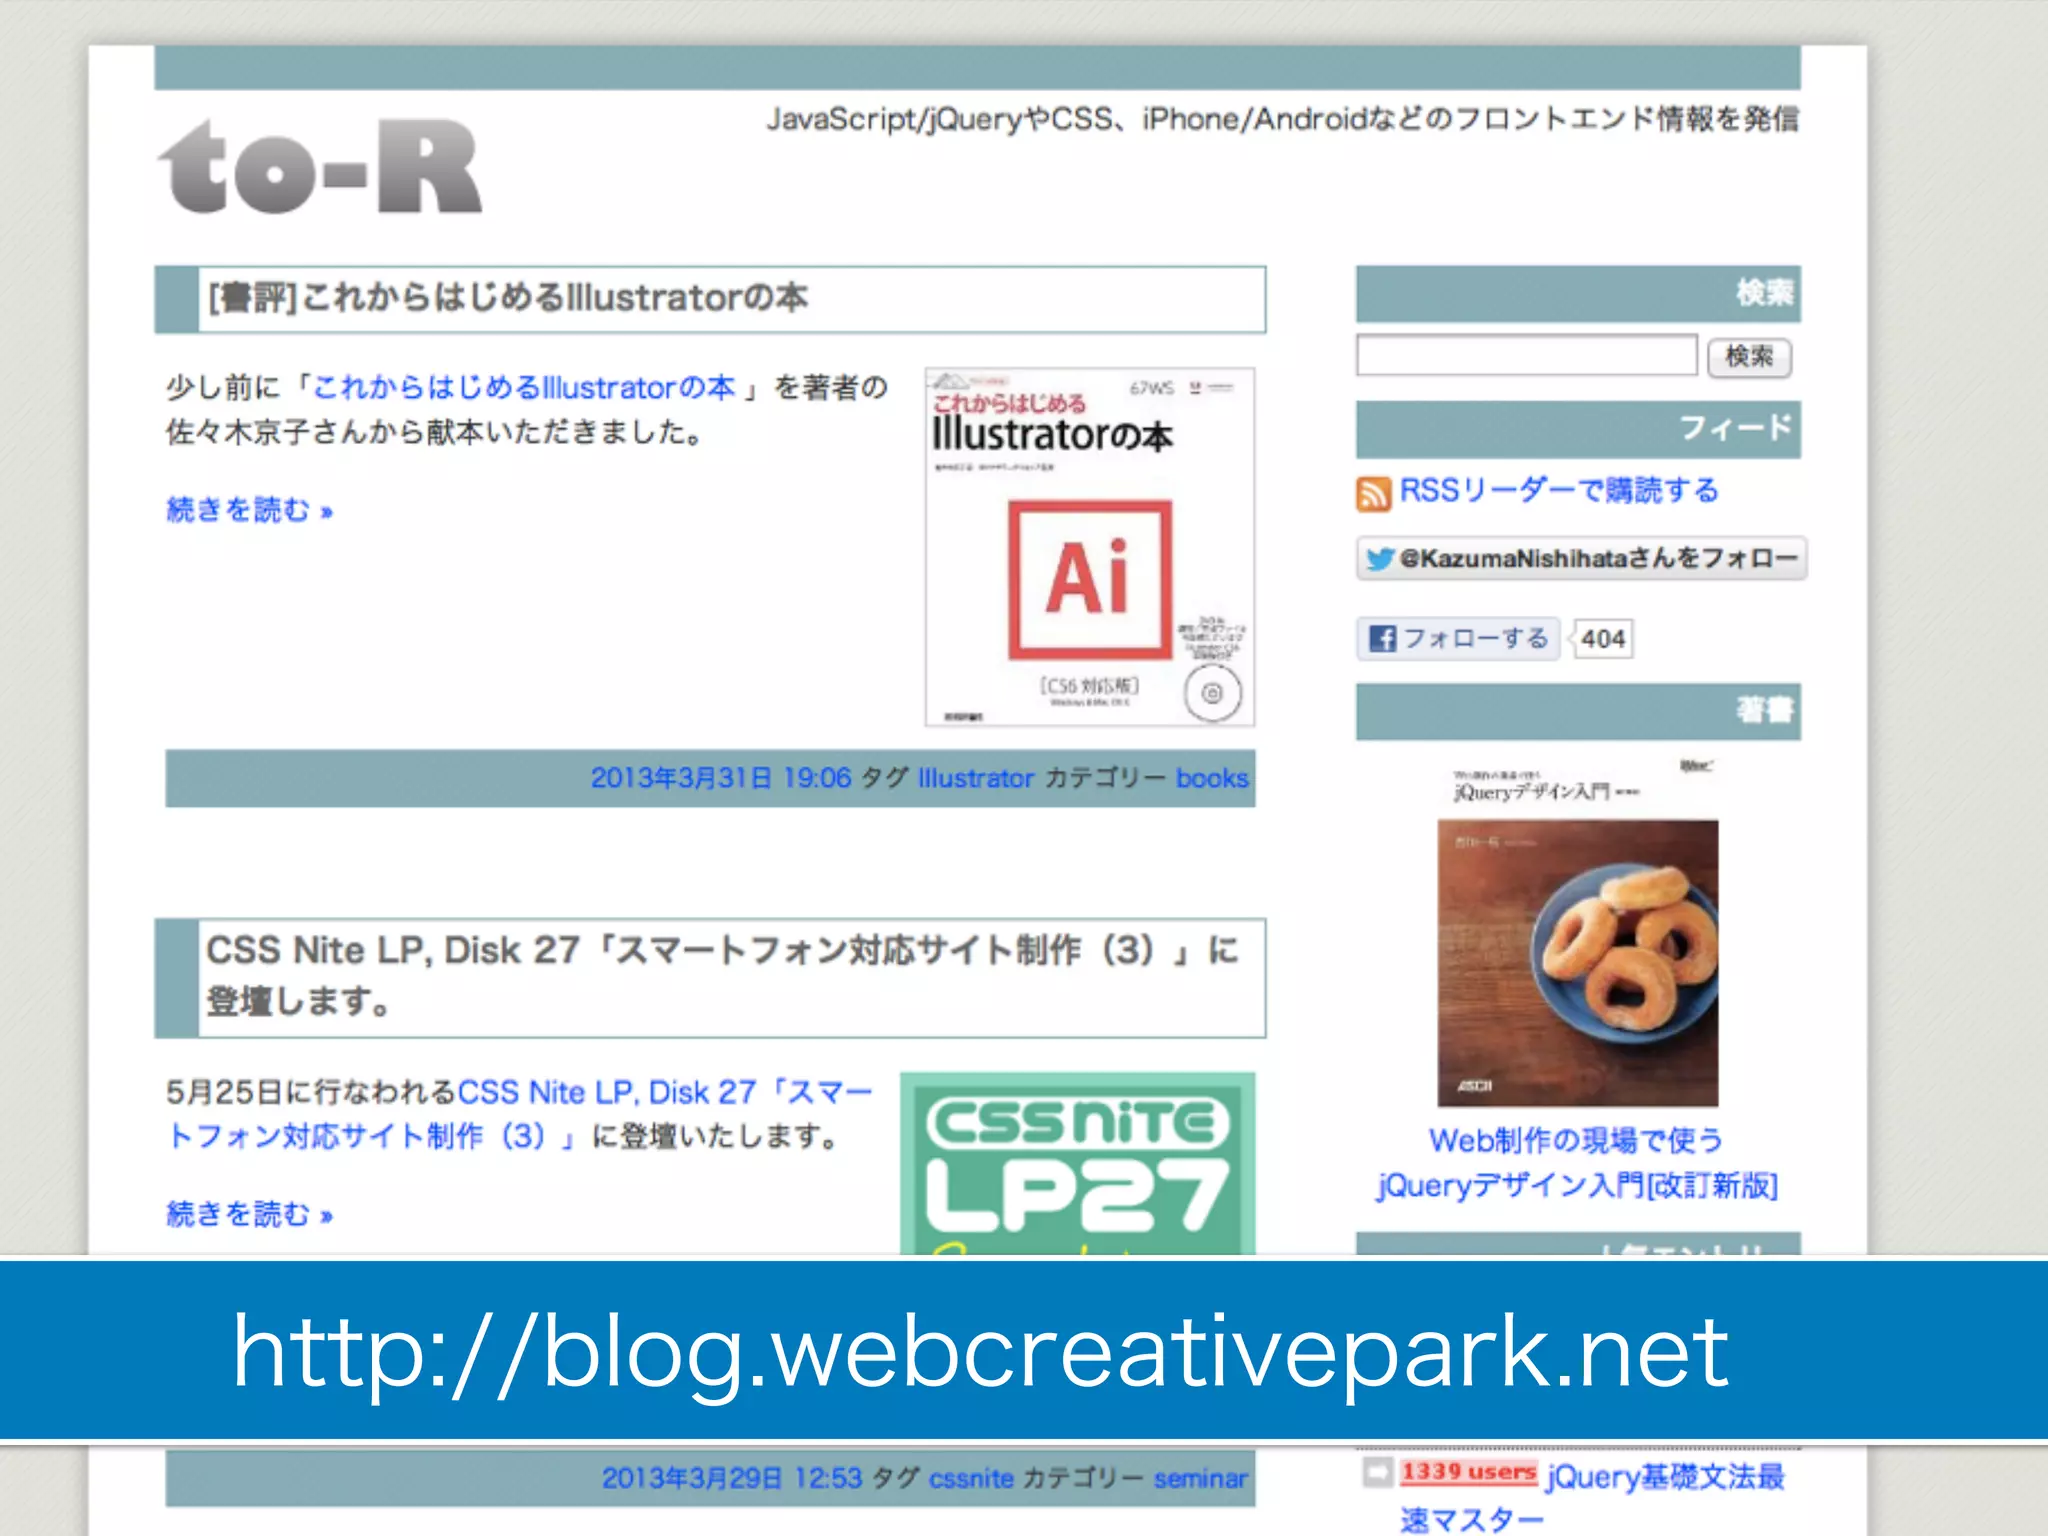This screenshot has width=2048, height=1536.
Task: Open the seminar category link
Action: [1201, 1478]
